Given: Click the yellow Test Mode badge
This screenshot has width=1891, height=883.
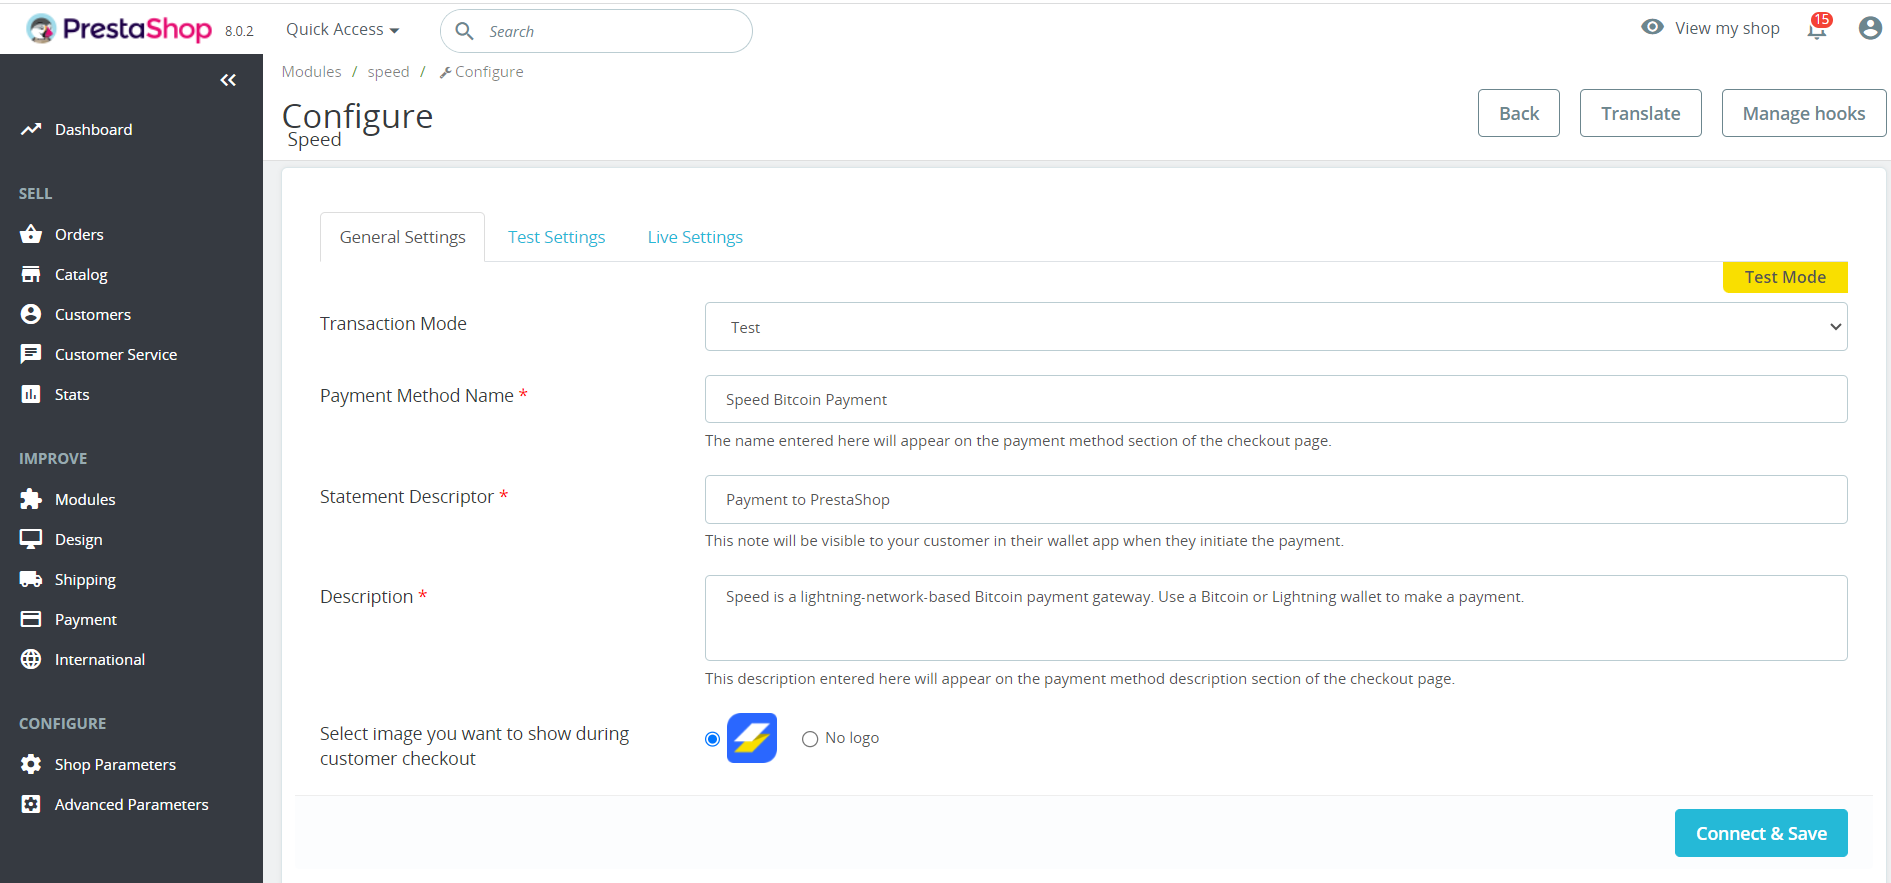Looking at the screenshot, I should click(x=1785, y=277).
